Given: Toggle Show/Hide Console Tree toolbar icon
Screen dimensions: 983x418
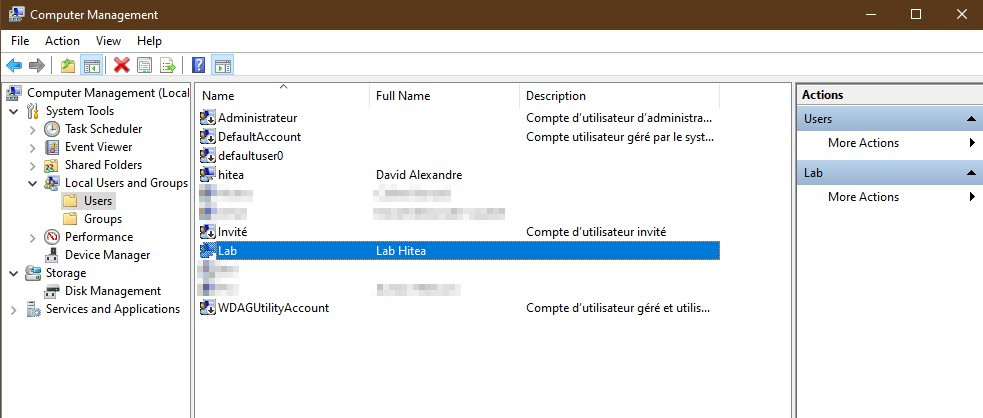Looking at the screenshot, I should click(92, 65).
